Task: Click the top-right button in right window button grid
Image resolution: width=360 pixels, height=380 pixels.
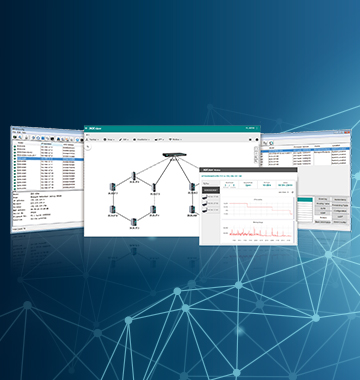Action: (340, 199)
